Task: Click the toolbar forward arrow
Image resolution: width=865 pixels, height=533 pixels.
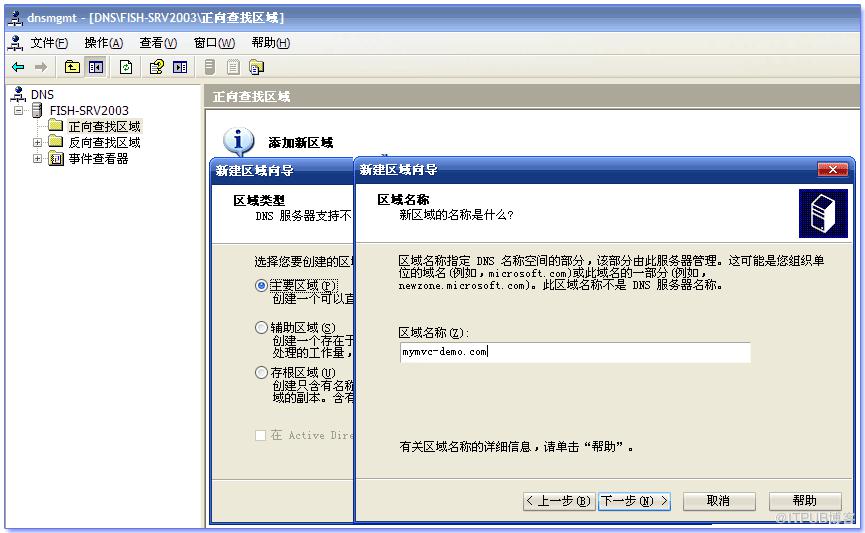Action: 41,67
